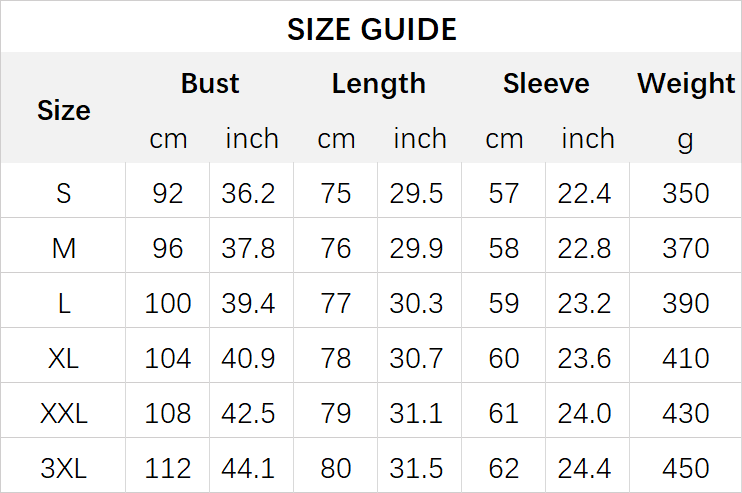Image resolution: width=742 pixels, height=493 pixels.
Task: Click the Weight column header
Action: (x=686, y=84)
